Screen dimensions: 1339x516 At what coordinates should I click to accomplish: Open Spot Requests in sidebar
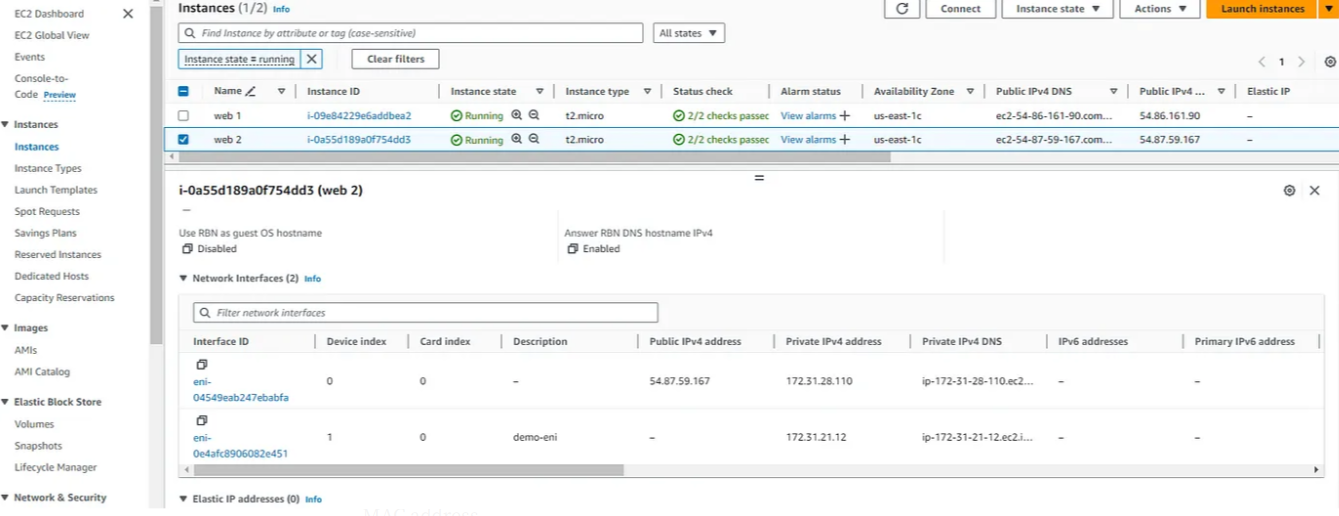pos(47,212)
